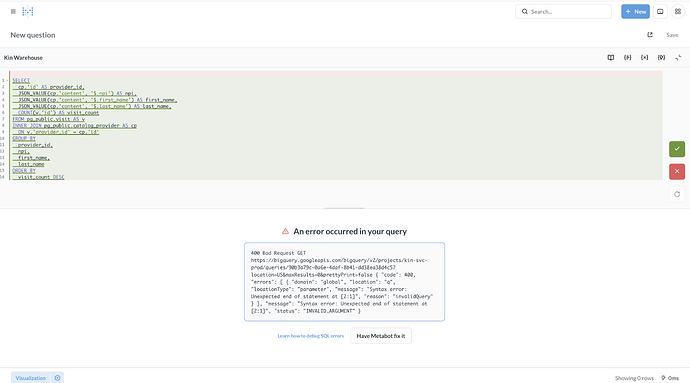690x383 pixels.
Task: Click the line 1 fold arrow in gutter
Action: tap(7, 81)
